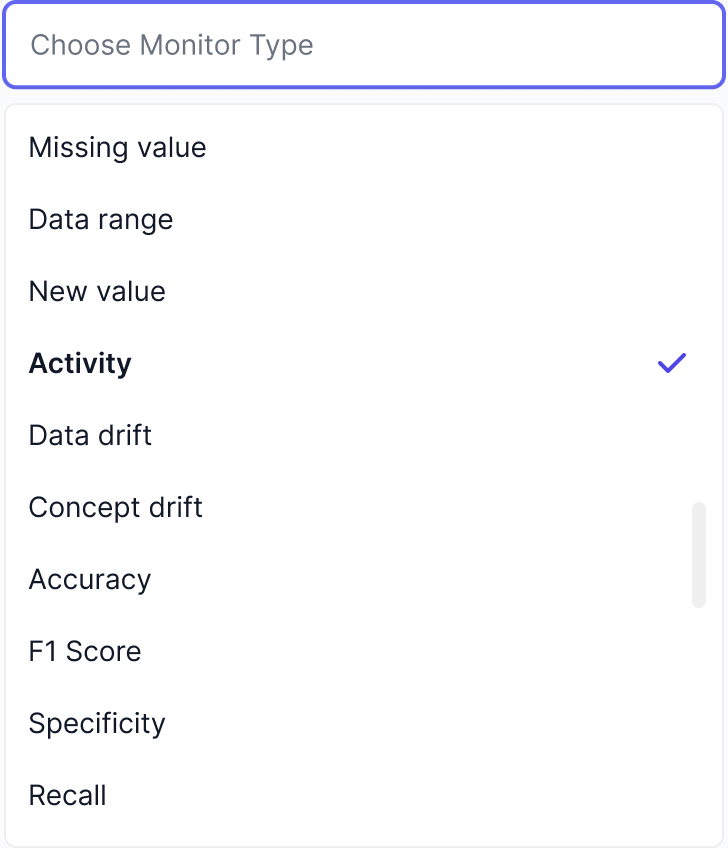728x848 pixels.
Task: Click the scrollbar track below the thumb
Action: 699,720
